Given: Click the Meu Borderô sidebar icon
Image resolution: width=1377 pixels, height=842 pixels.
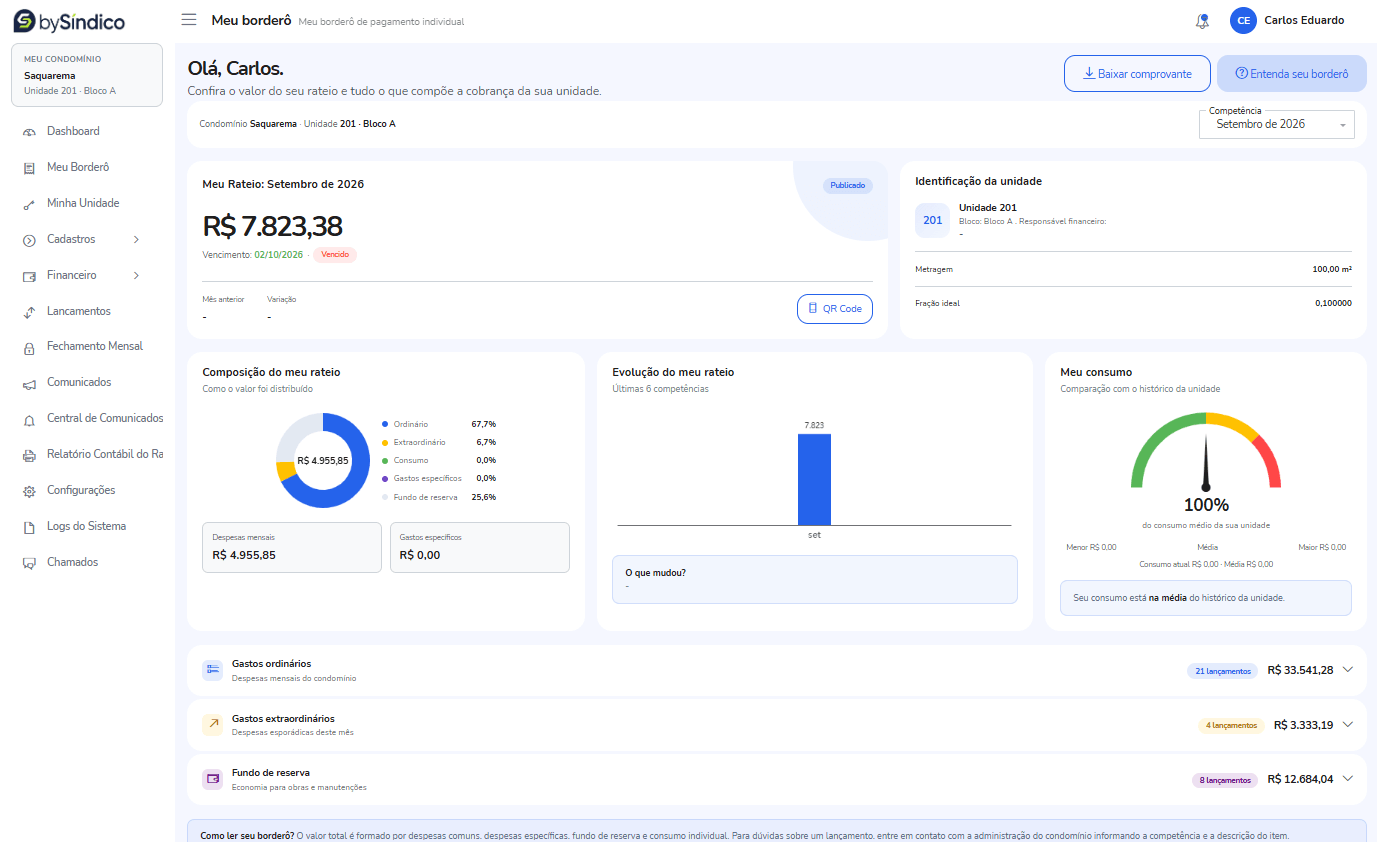Looking at the screenshot, I should pos(29,168).
